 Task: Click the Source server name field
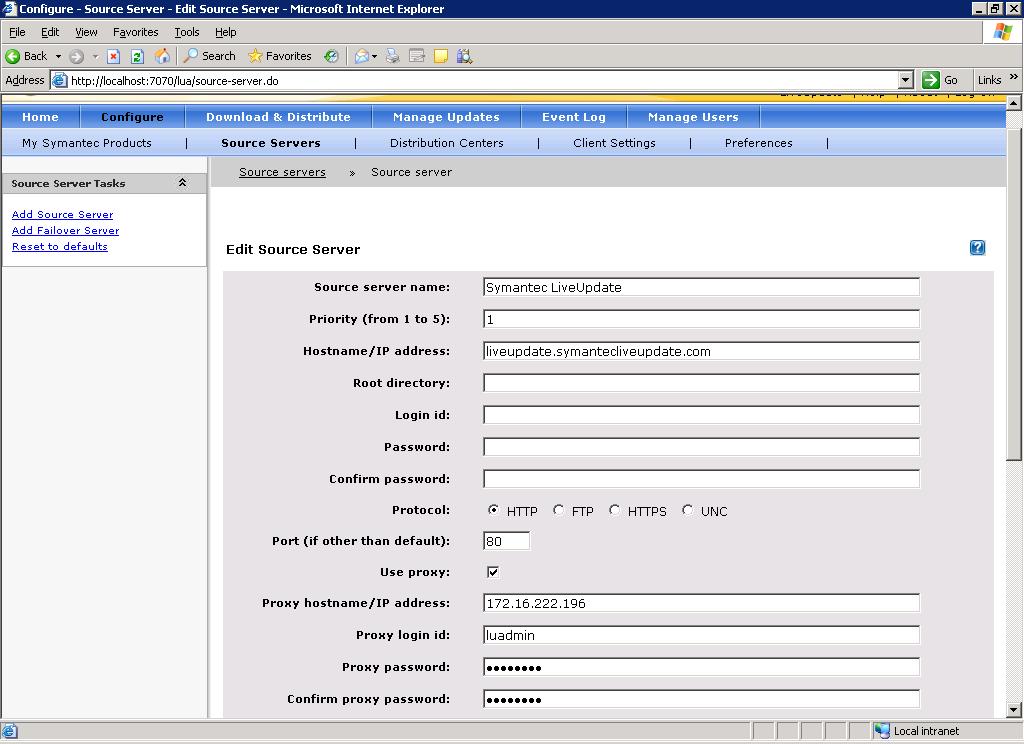701,287
